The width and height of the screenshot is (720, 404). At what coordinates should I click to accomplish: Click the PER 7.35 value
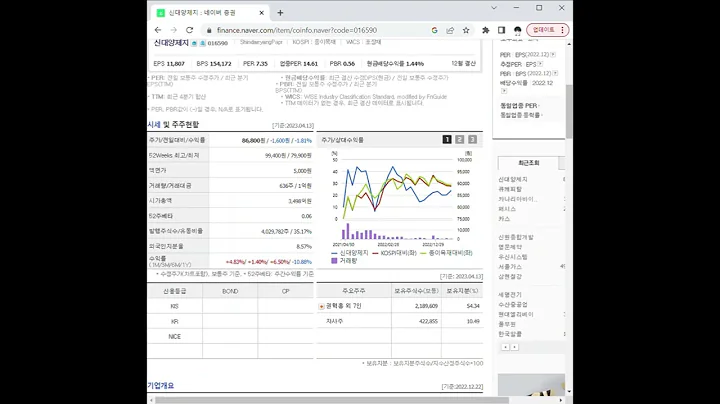[255, 64]
